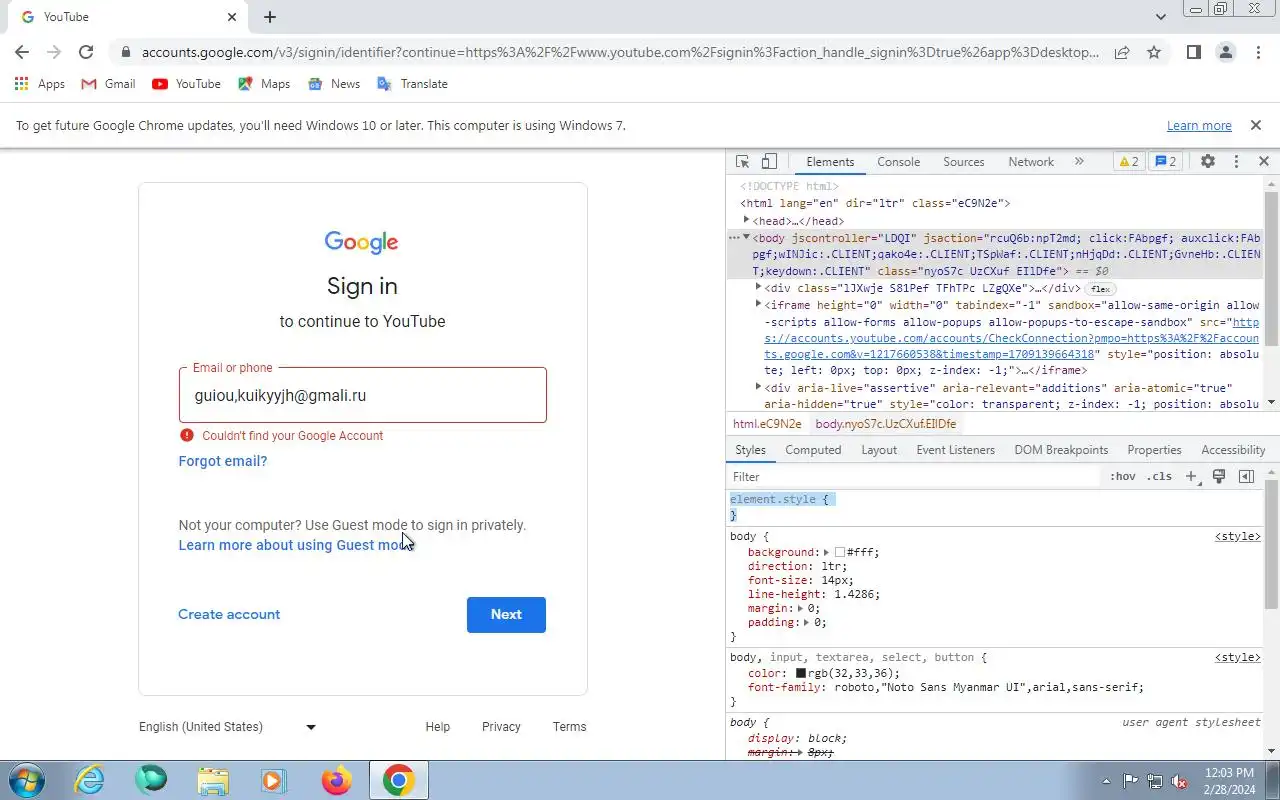Expand the iframe node in DOM tree

(x=758, y=304)
